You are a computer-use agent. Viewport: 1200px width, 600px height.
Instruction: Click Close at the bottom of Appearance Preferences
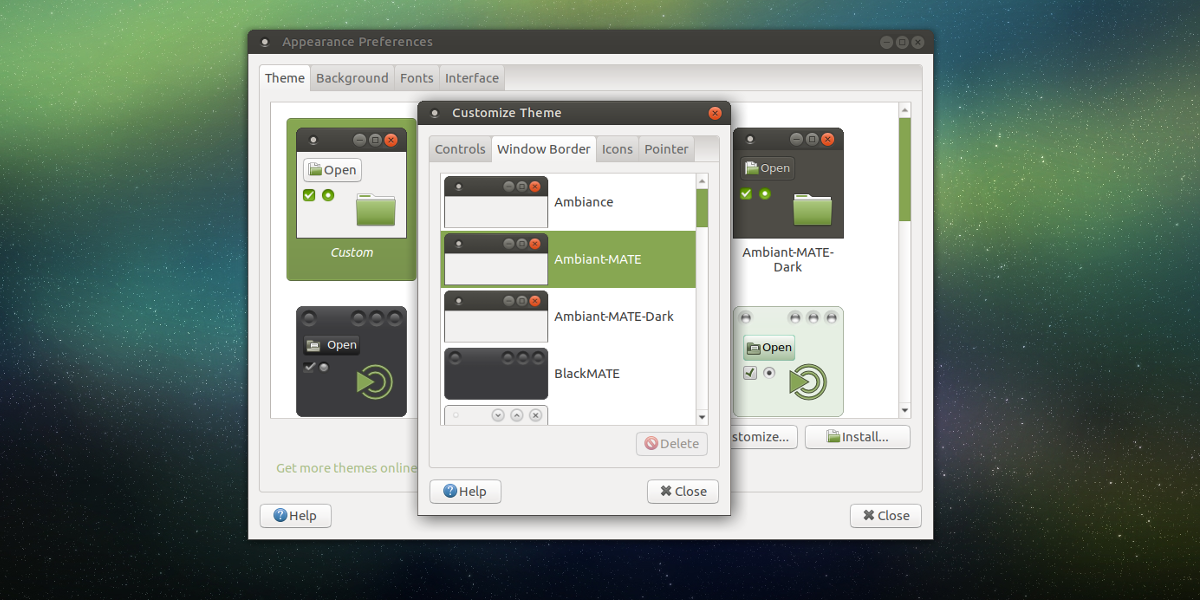point(886,516)
